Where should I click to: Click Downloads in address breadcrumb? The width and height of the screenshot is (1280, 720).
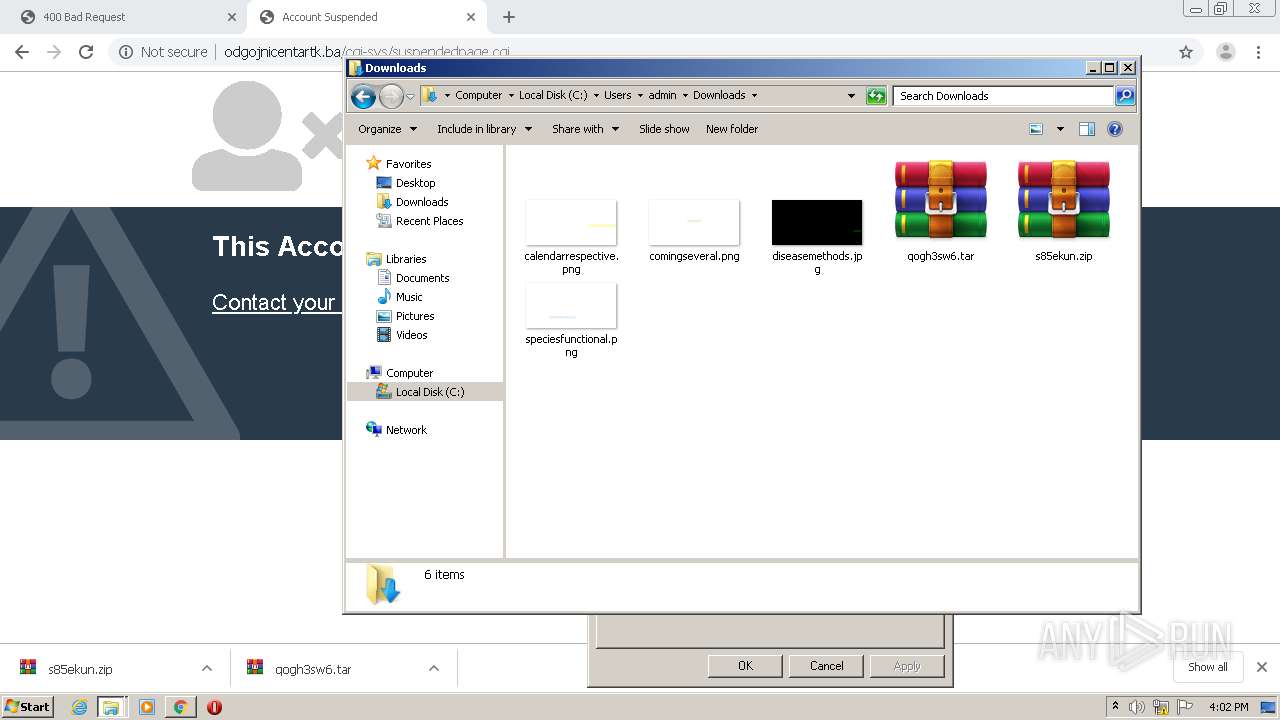[x=719, y=95]
